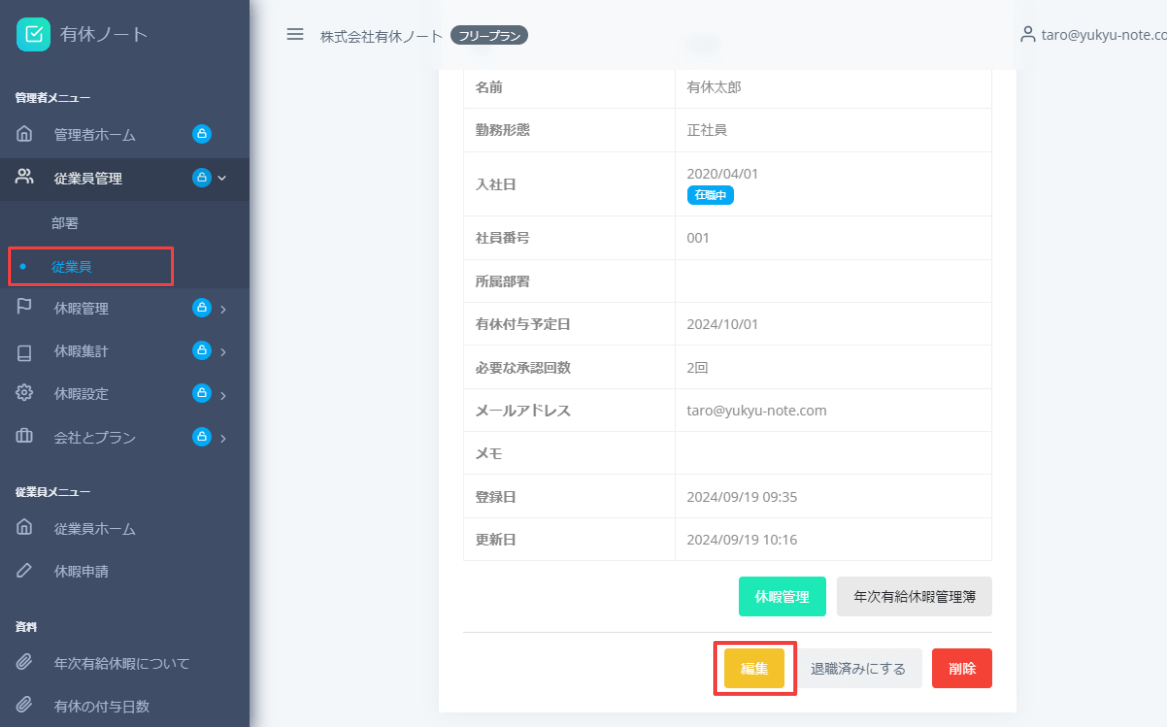Open the 年次有給休暇管理簿 page

[x=913, y=596]
